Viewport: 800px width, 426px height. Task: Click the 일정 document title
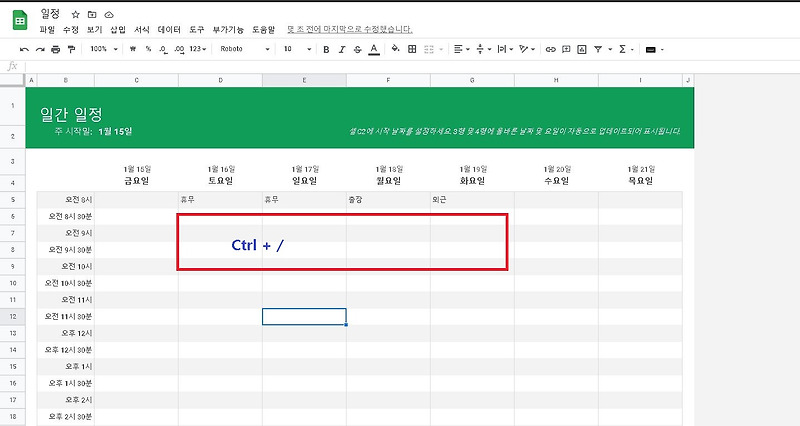click(x=51, y=14)
